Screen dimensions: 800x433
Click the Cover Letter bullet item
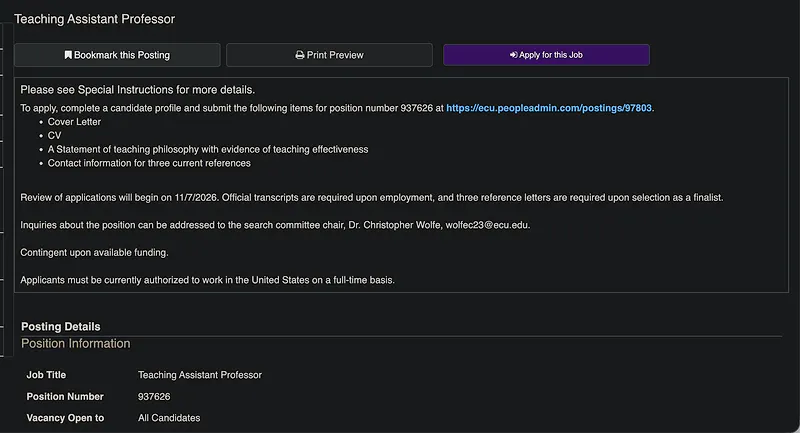(74, 122)
